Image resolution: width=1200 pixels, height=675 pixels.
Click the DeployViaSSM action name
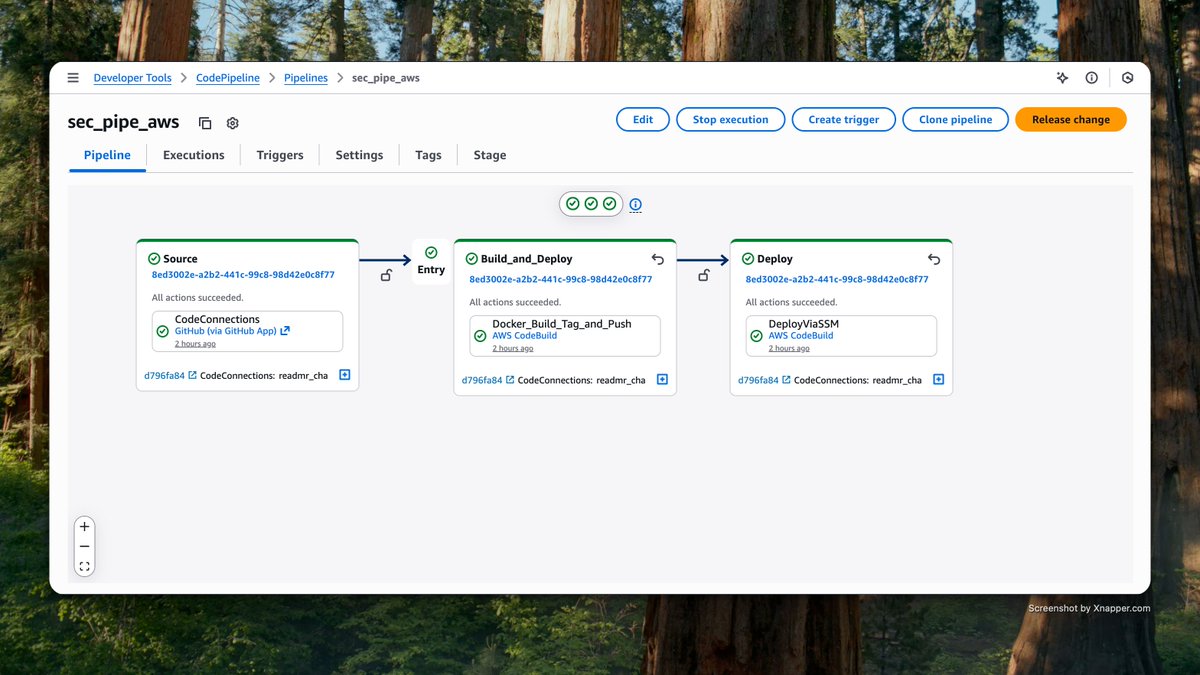(x=804, y=324)
